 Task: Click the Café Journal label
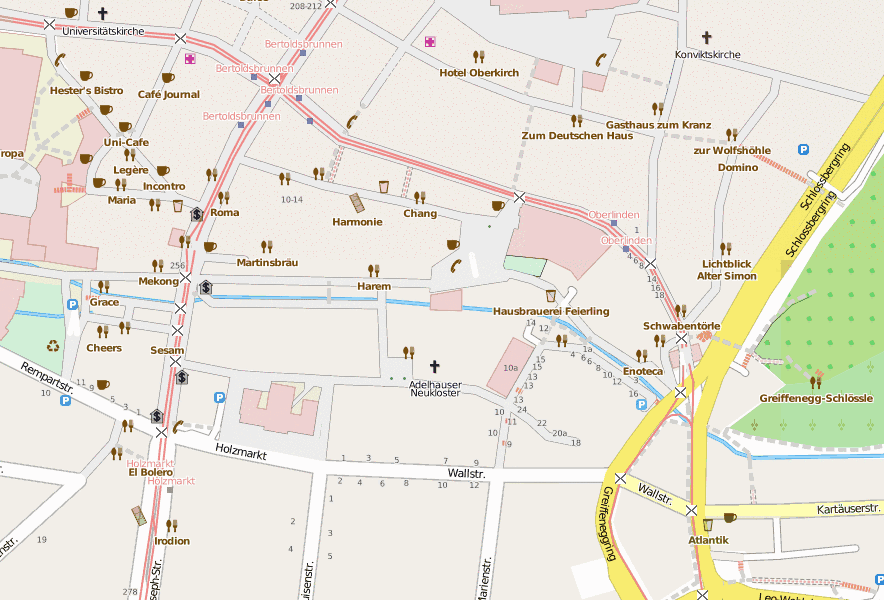[169, 94]
